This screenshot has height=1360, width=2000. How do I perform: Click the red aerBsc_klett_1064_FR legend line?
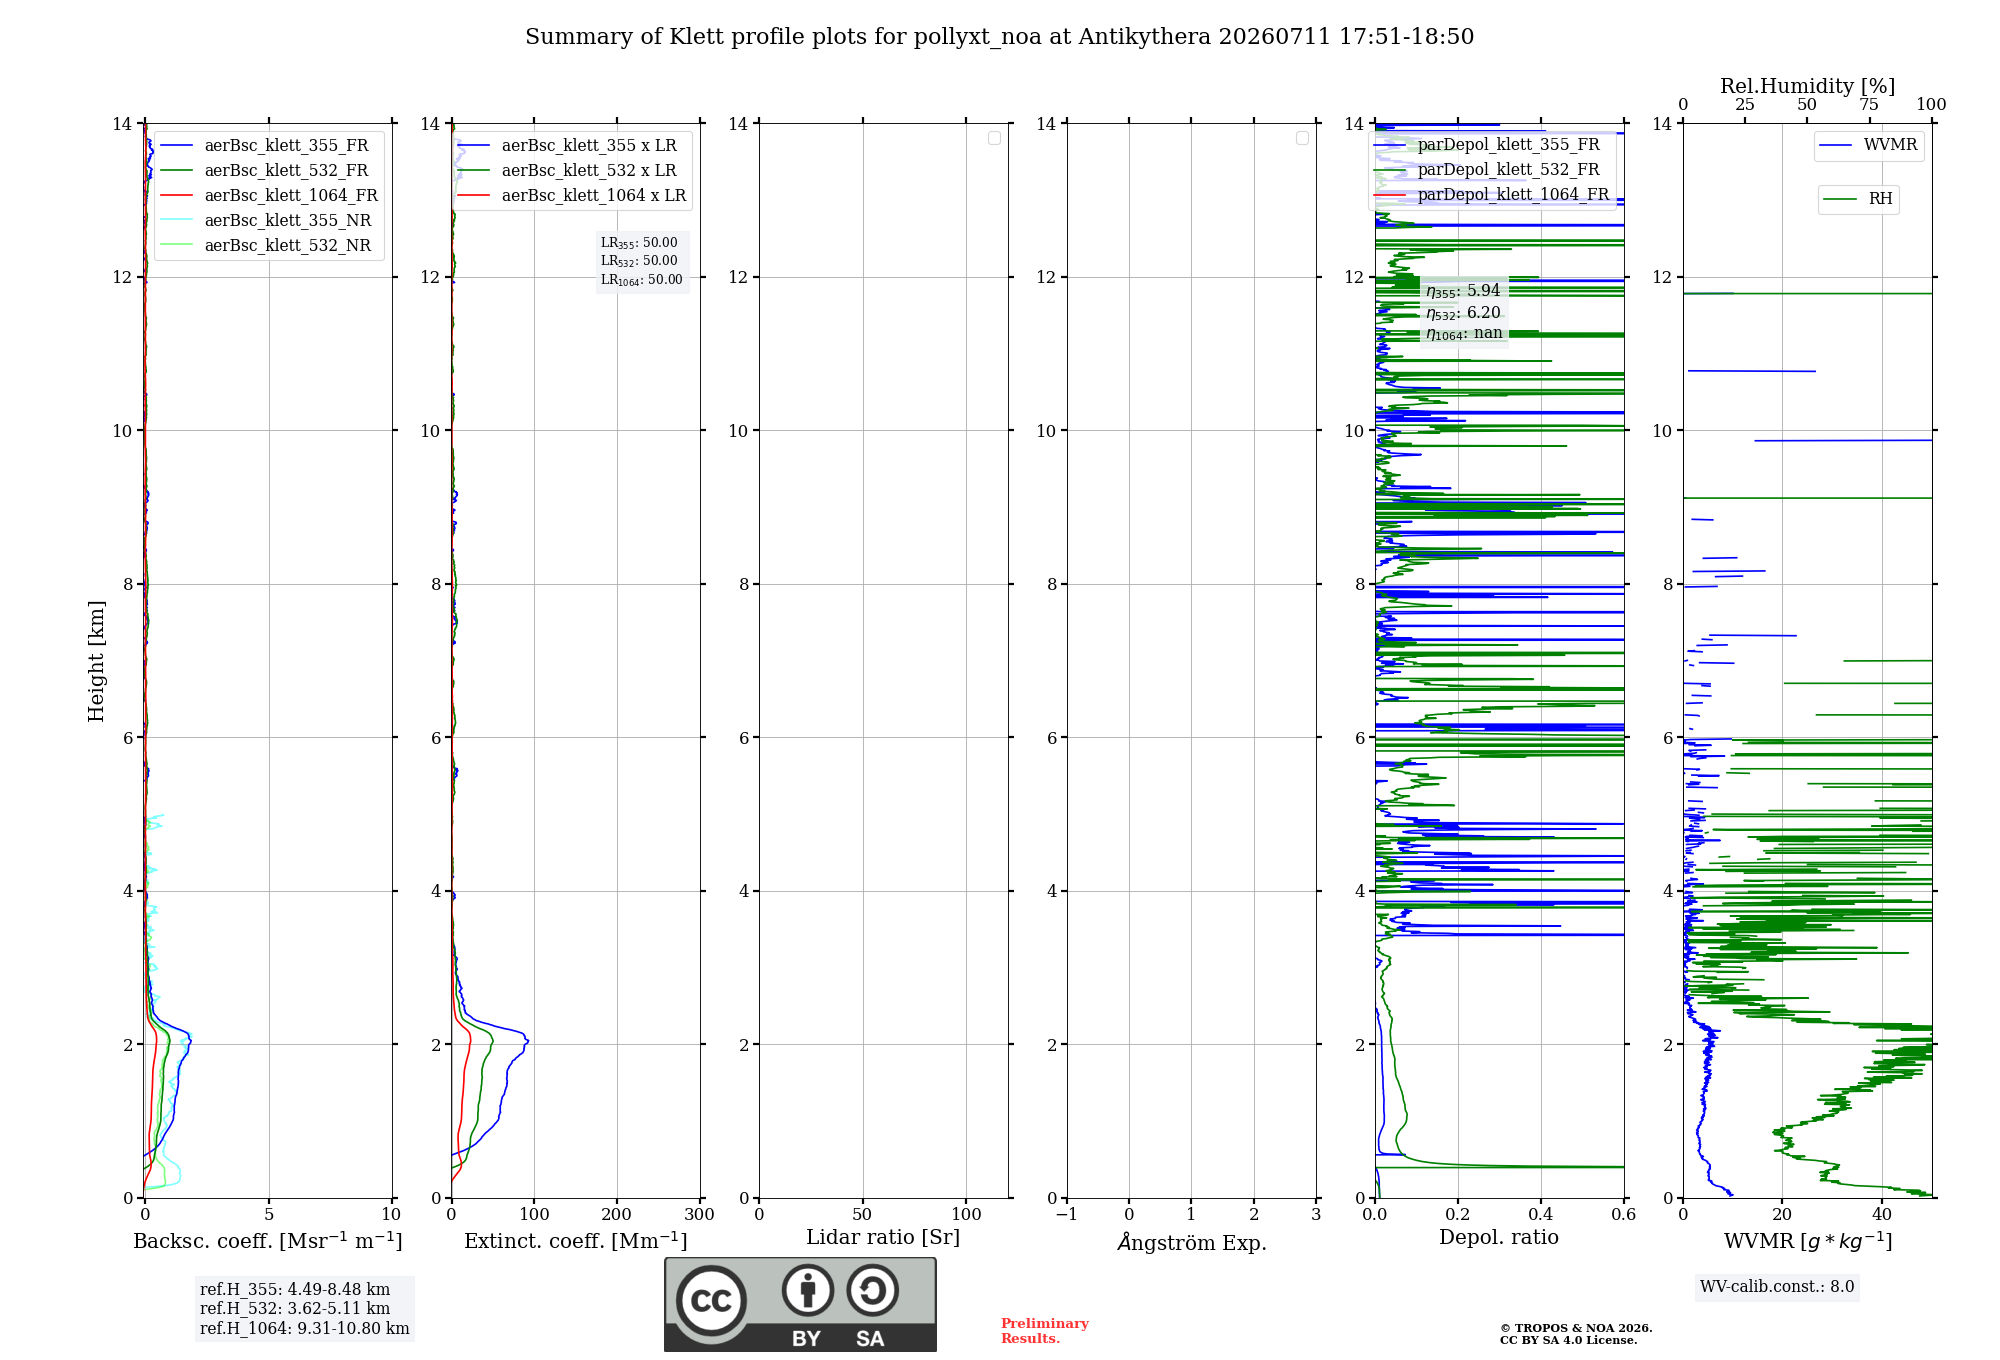[176, 196]
